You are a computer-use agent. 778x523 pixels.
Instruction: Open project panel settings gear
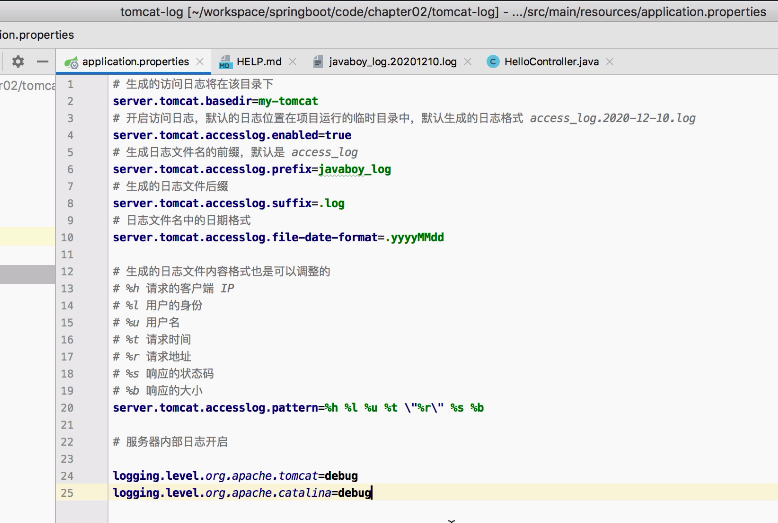pyautogui.click(x=18, y=62)
